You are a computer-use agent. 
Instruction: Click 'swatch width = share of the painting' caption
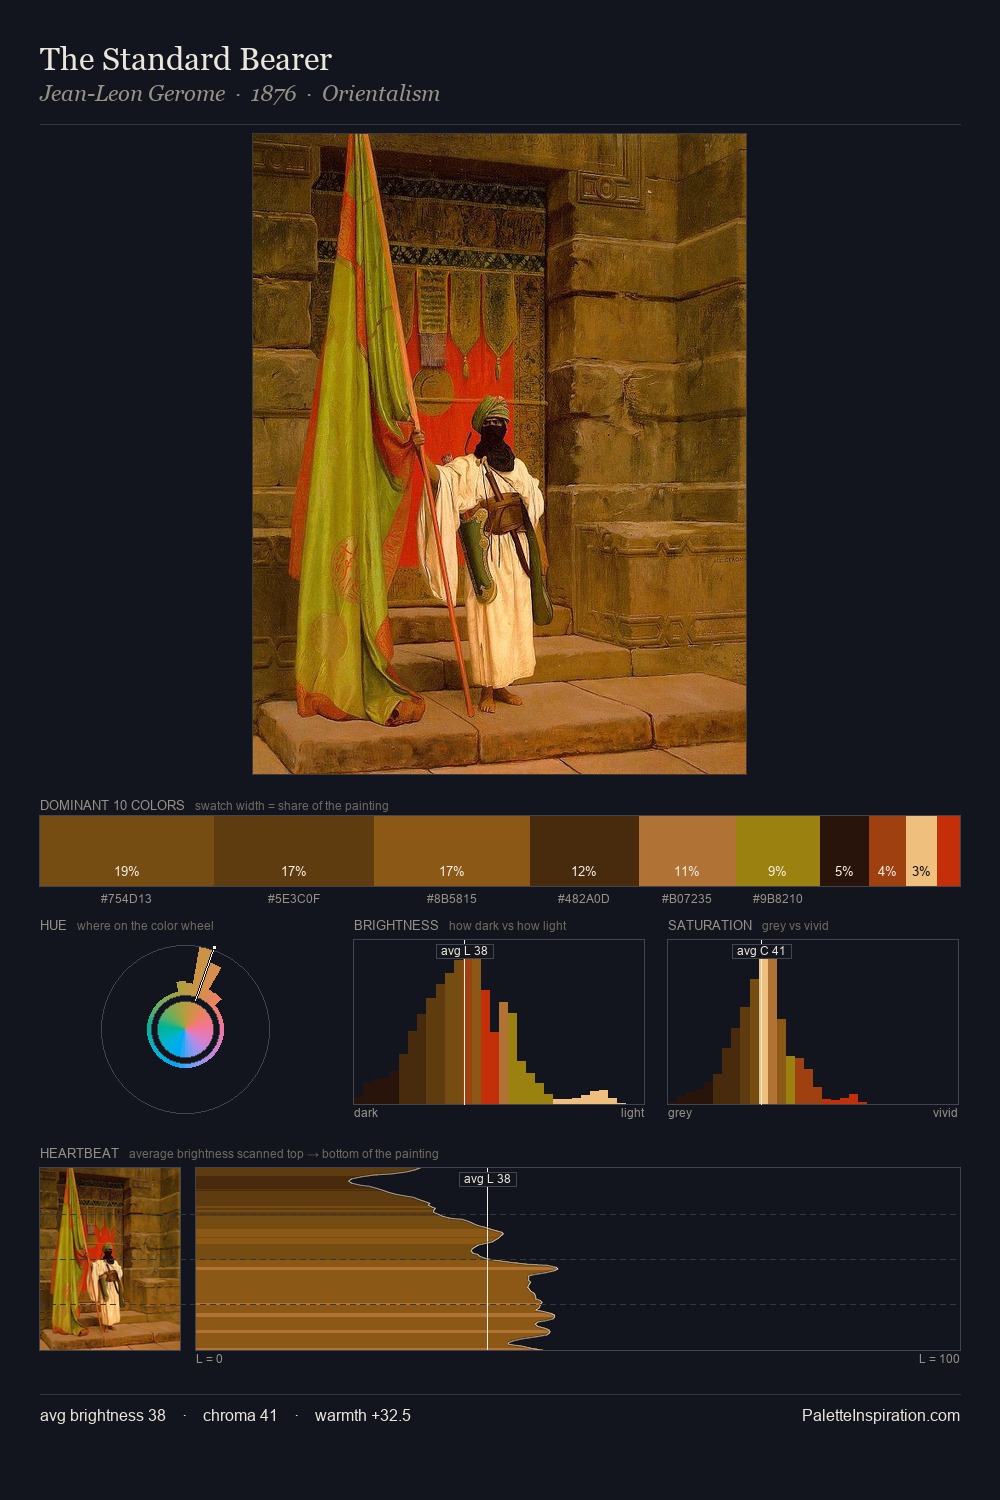coord(292,806)
